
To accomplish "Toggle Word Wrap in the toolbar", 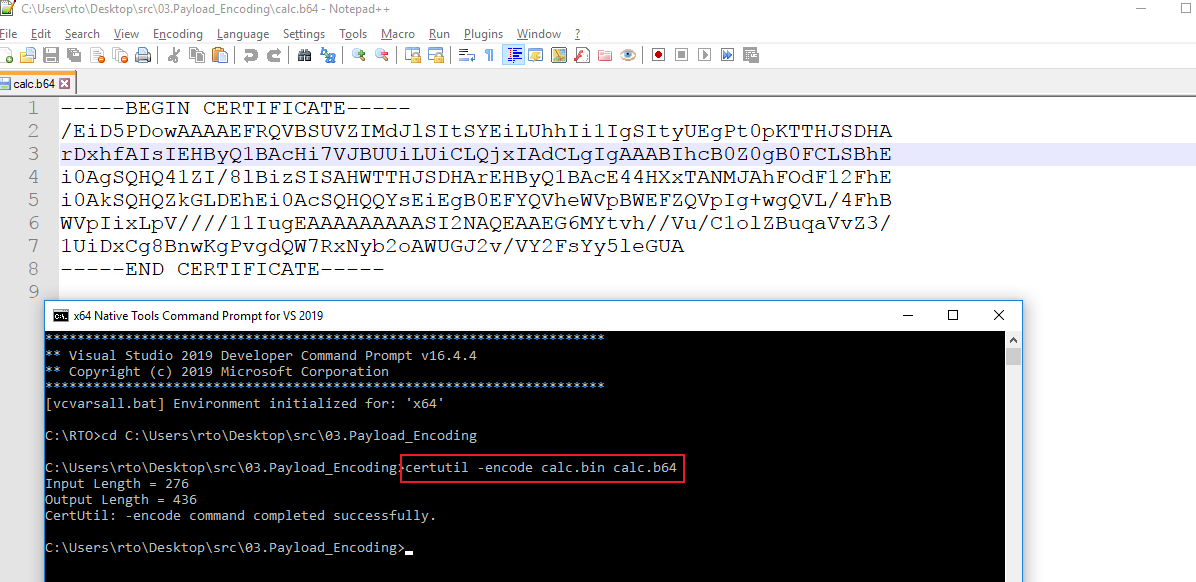I will (x=466, y=56).
